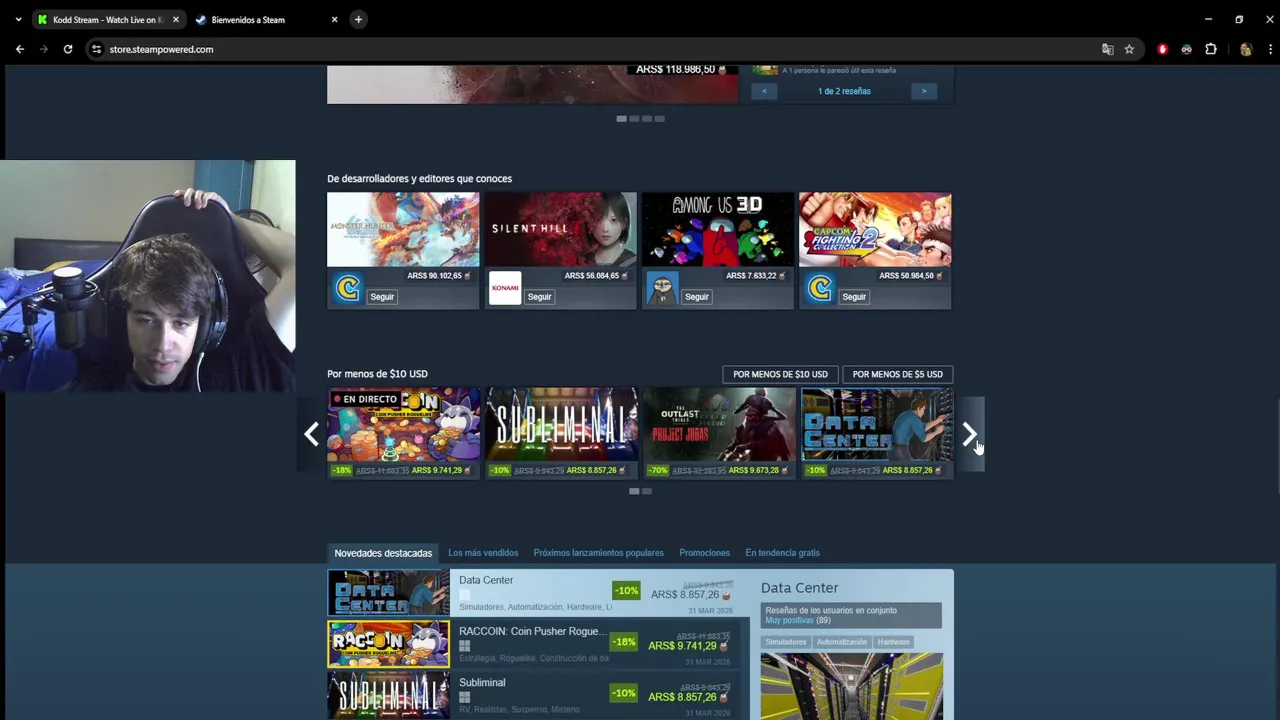Reload the Steam store page
1280x720 pixels.
[x=68, y=49]
